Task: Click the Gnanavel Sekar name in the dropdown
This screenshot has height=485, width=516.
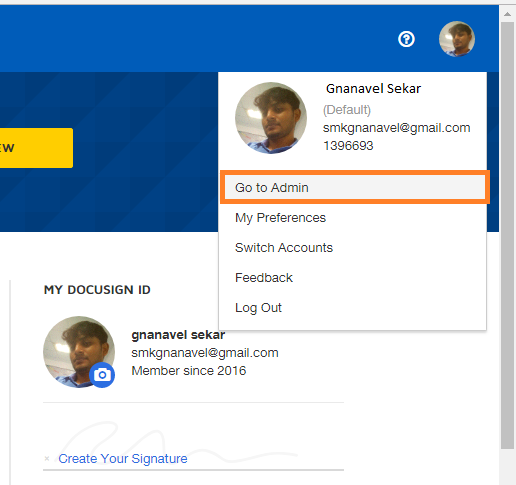Action: 373,89
